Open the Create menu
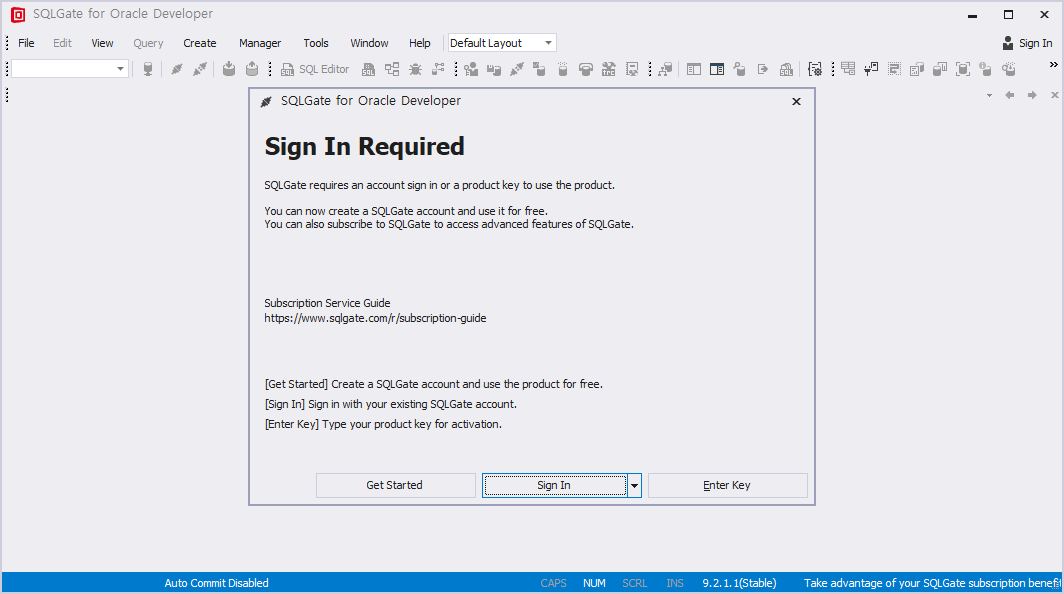Screen dimensions: 1064x594 pyautogui.click(x=200, y=43)
